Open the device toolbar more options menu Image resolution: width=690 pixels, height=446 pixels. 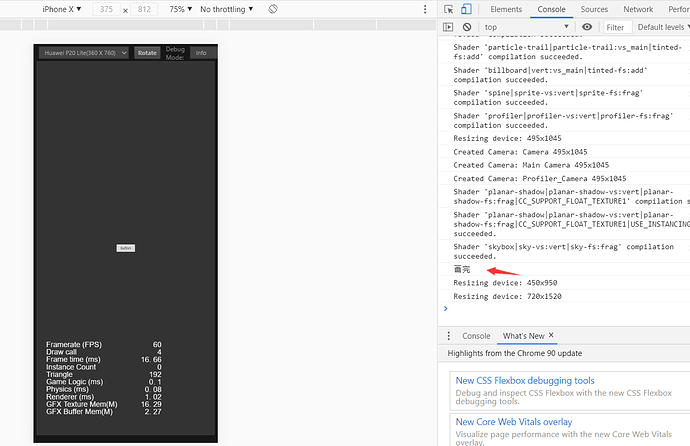tap(425, 9)
